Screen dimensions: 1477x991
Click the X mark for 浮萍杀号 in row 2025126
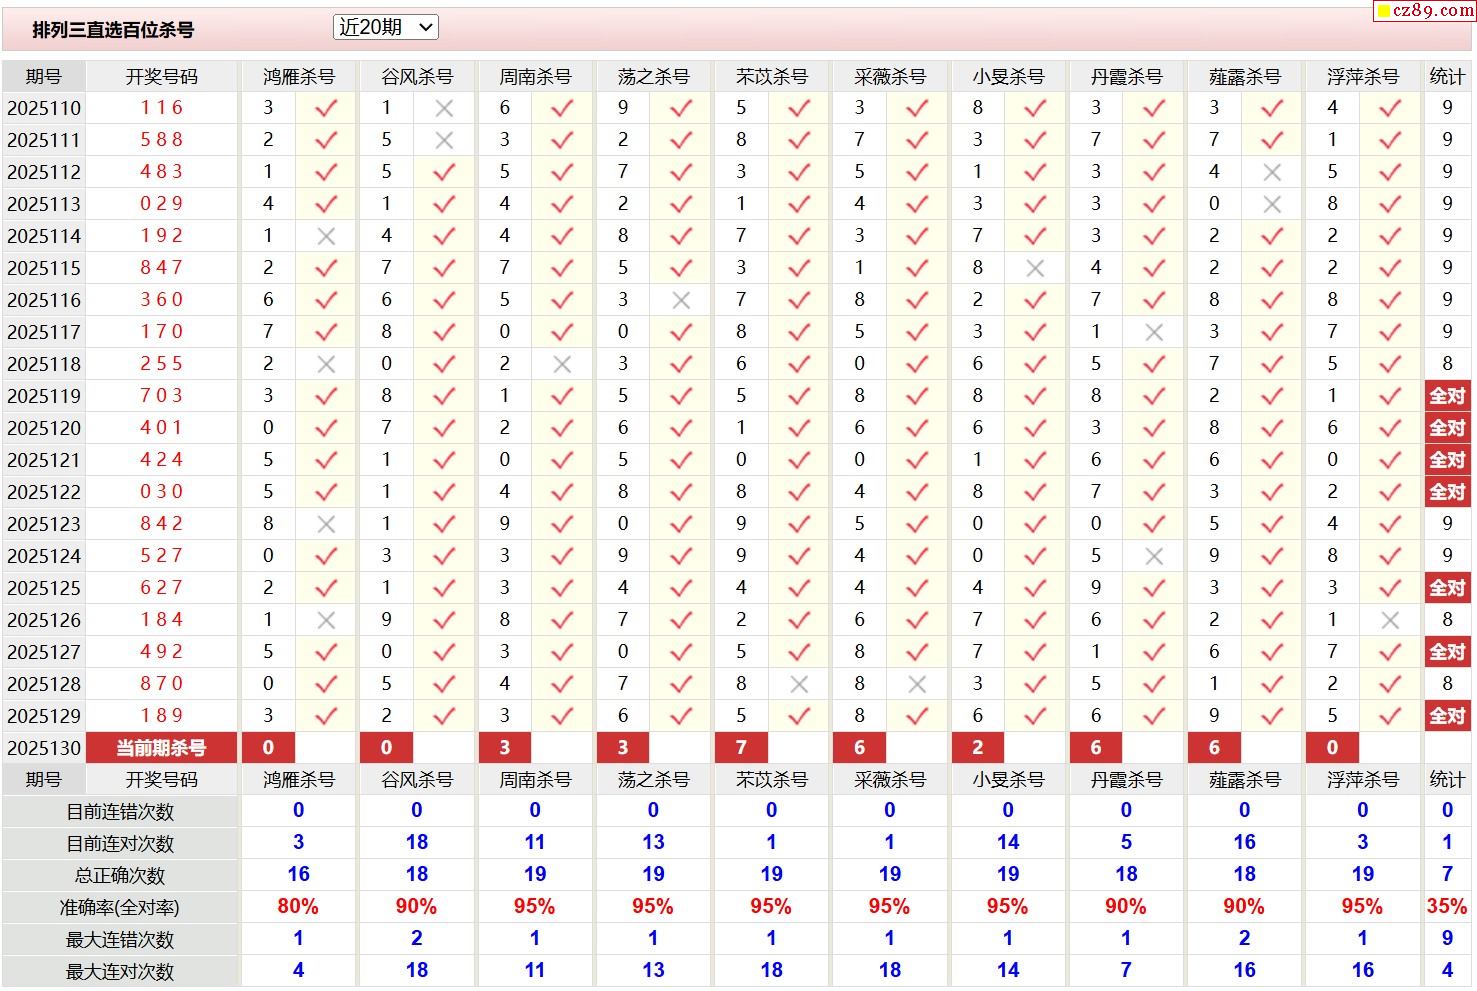1390,620
